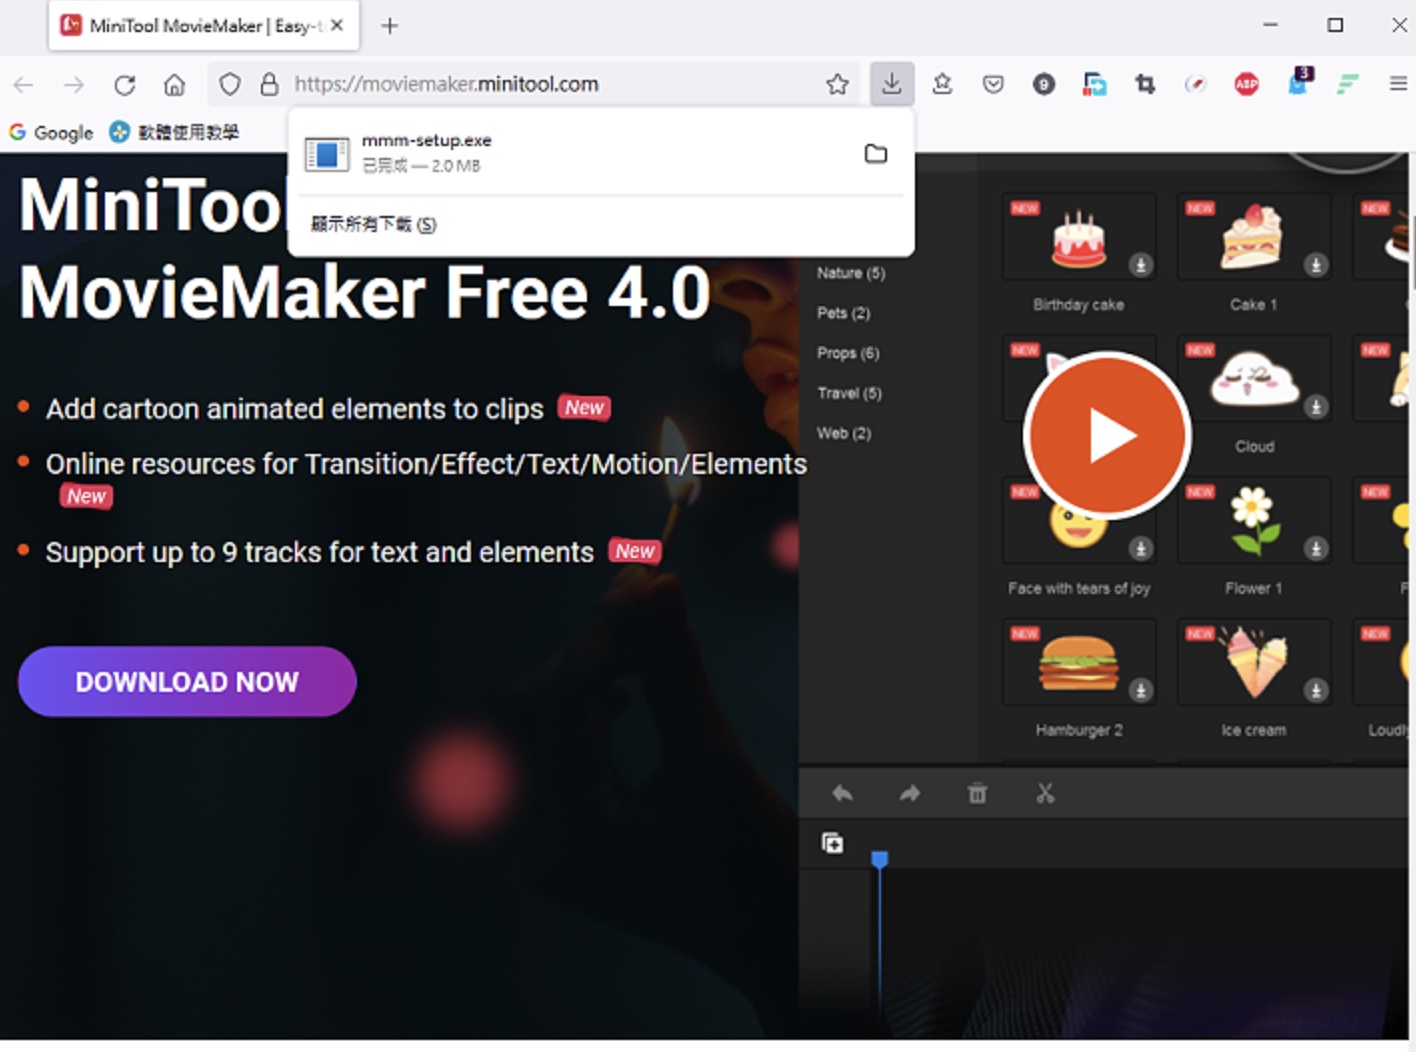This screenshot has height=1052, width=1416.
Task: Select the Web (2) category
Action: pos(844,433)
